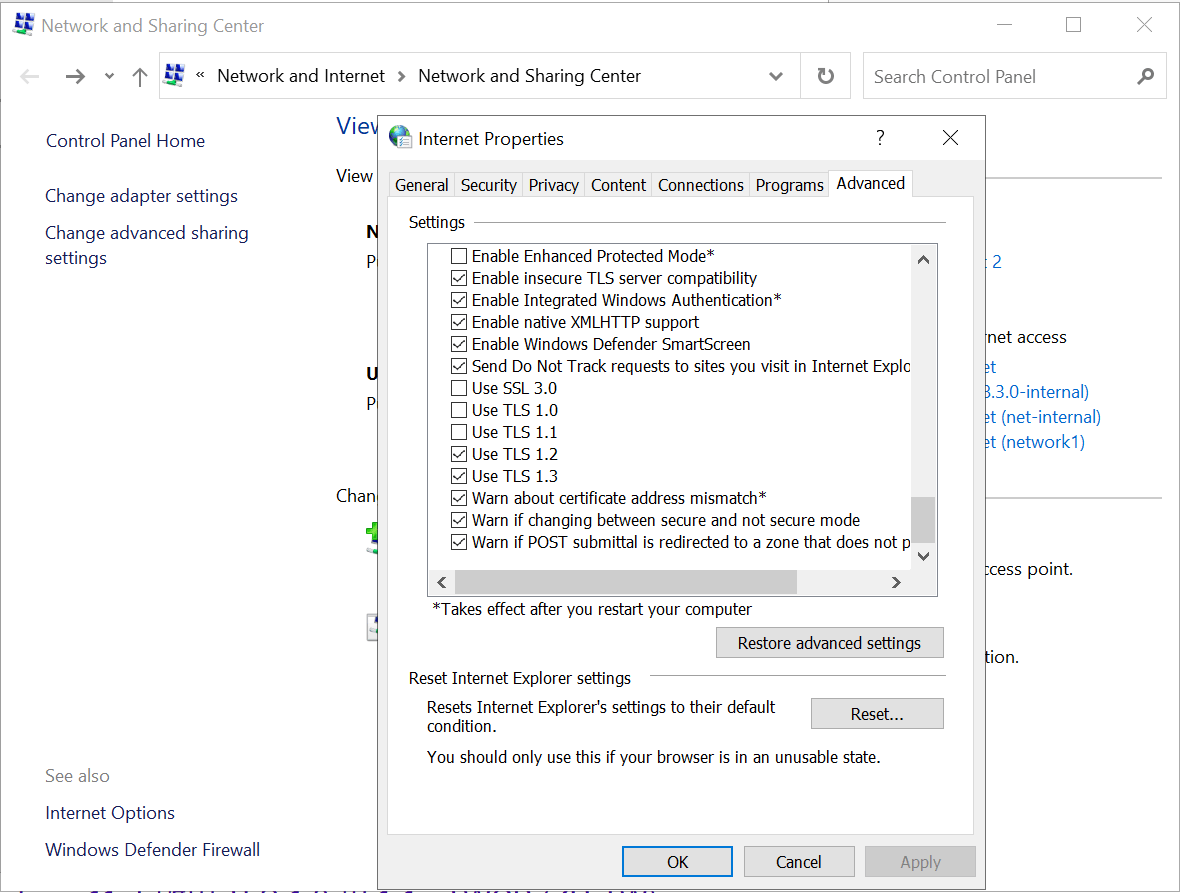Image resolution: width=1180 pixels, height=893 pixels.
Task: Close the Network and Sharing Center window
Action: point(1145,25)
